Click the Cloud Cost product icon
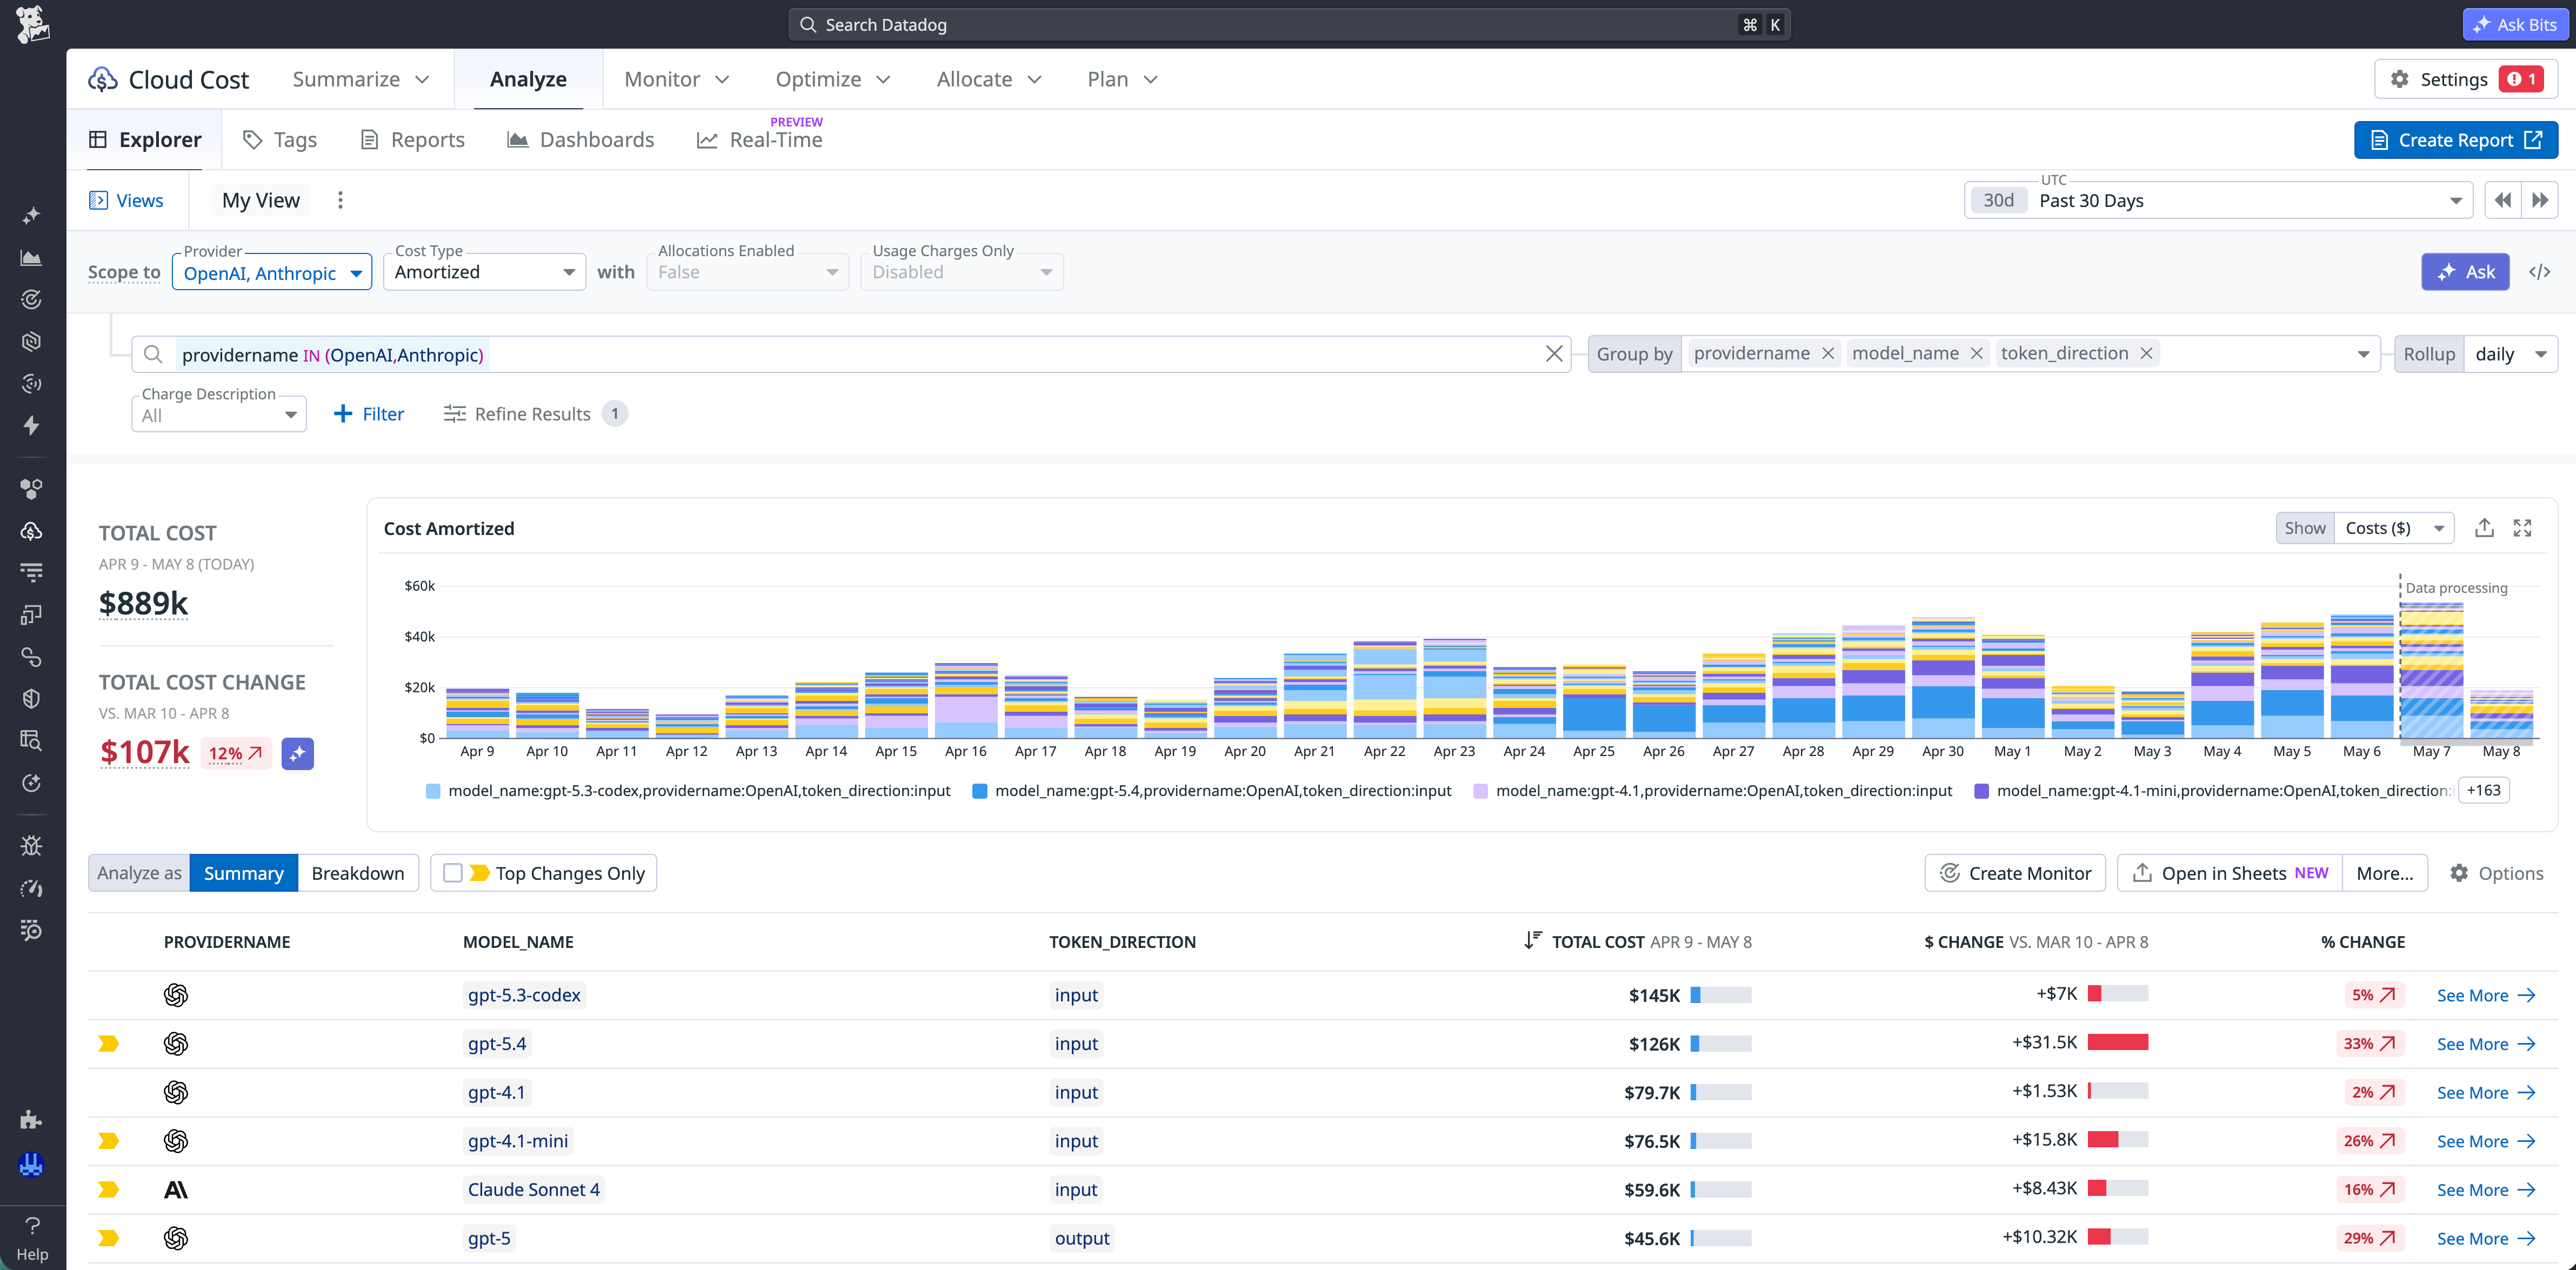Image resolution: width=2576 pixels, height=1270 pixels. [x=102, y=79]
